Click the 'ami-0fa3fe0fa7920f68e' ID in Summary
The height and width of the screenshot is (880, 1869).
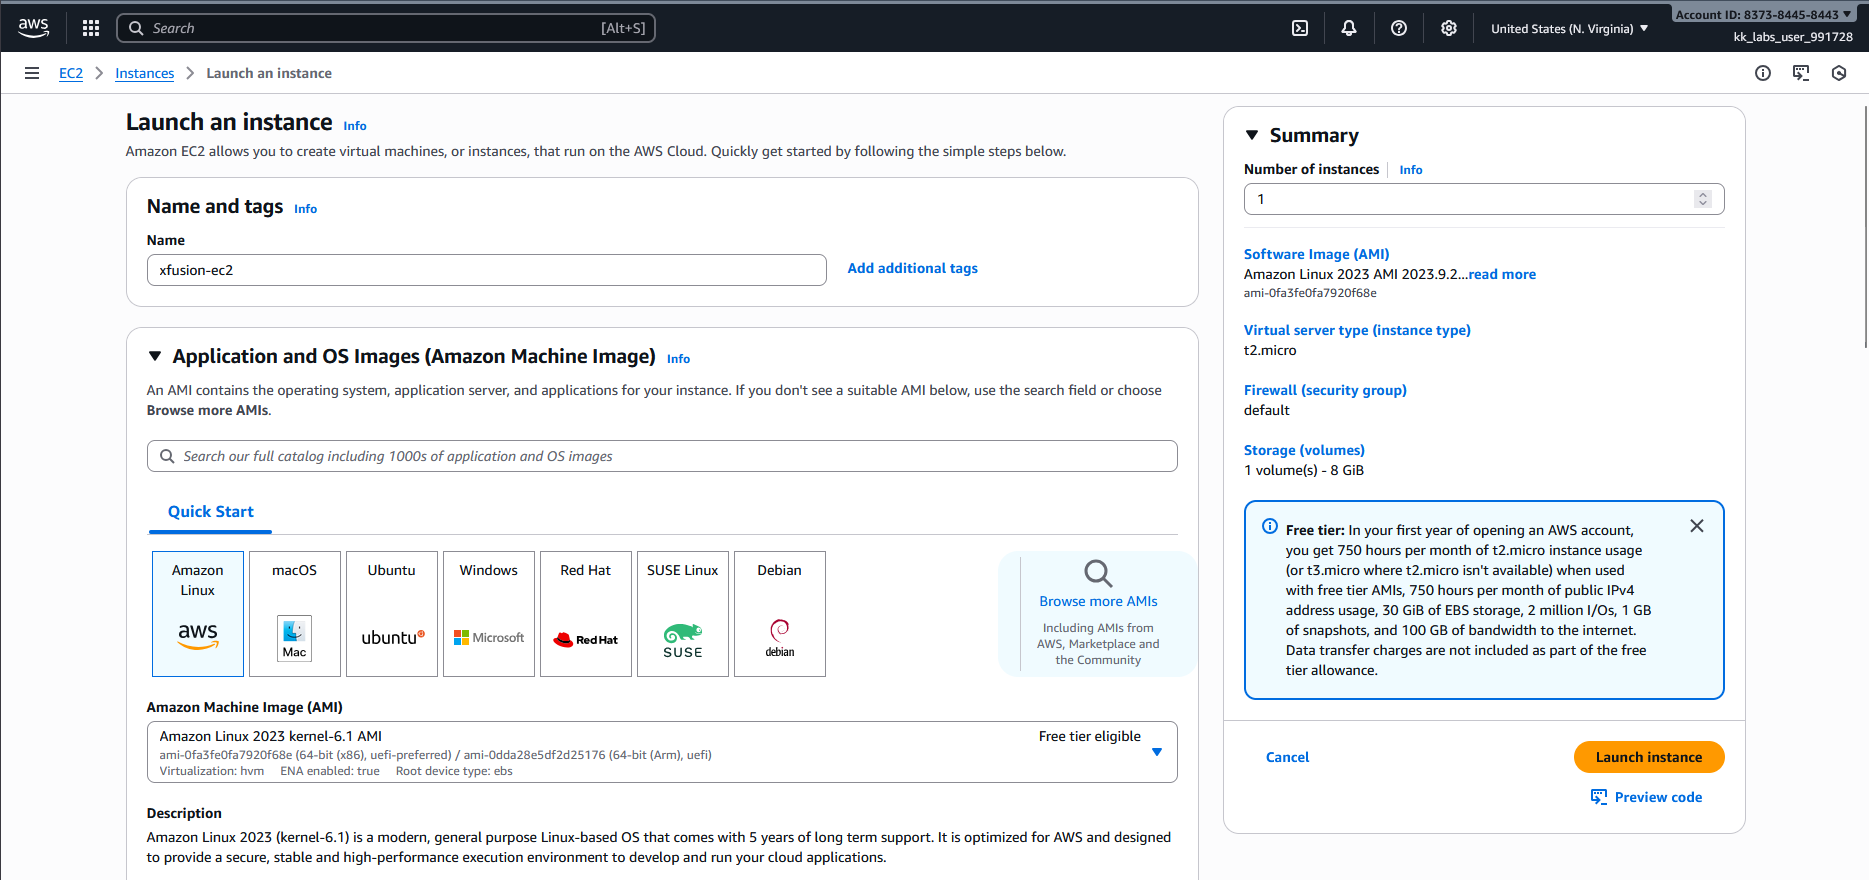click(x=1310, y=293)
